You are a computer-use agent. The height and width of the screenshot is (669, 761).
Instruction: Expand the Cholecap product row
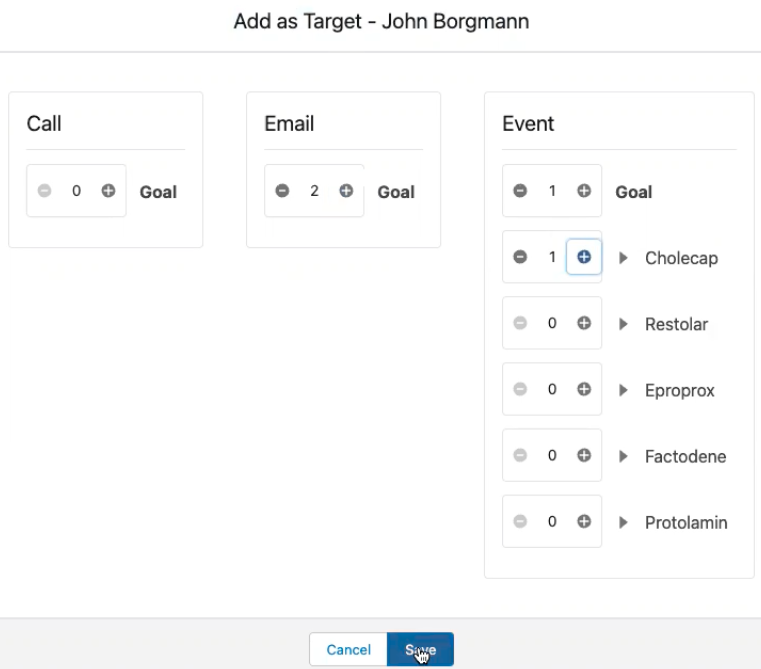(x=623, y=258)
